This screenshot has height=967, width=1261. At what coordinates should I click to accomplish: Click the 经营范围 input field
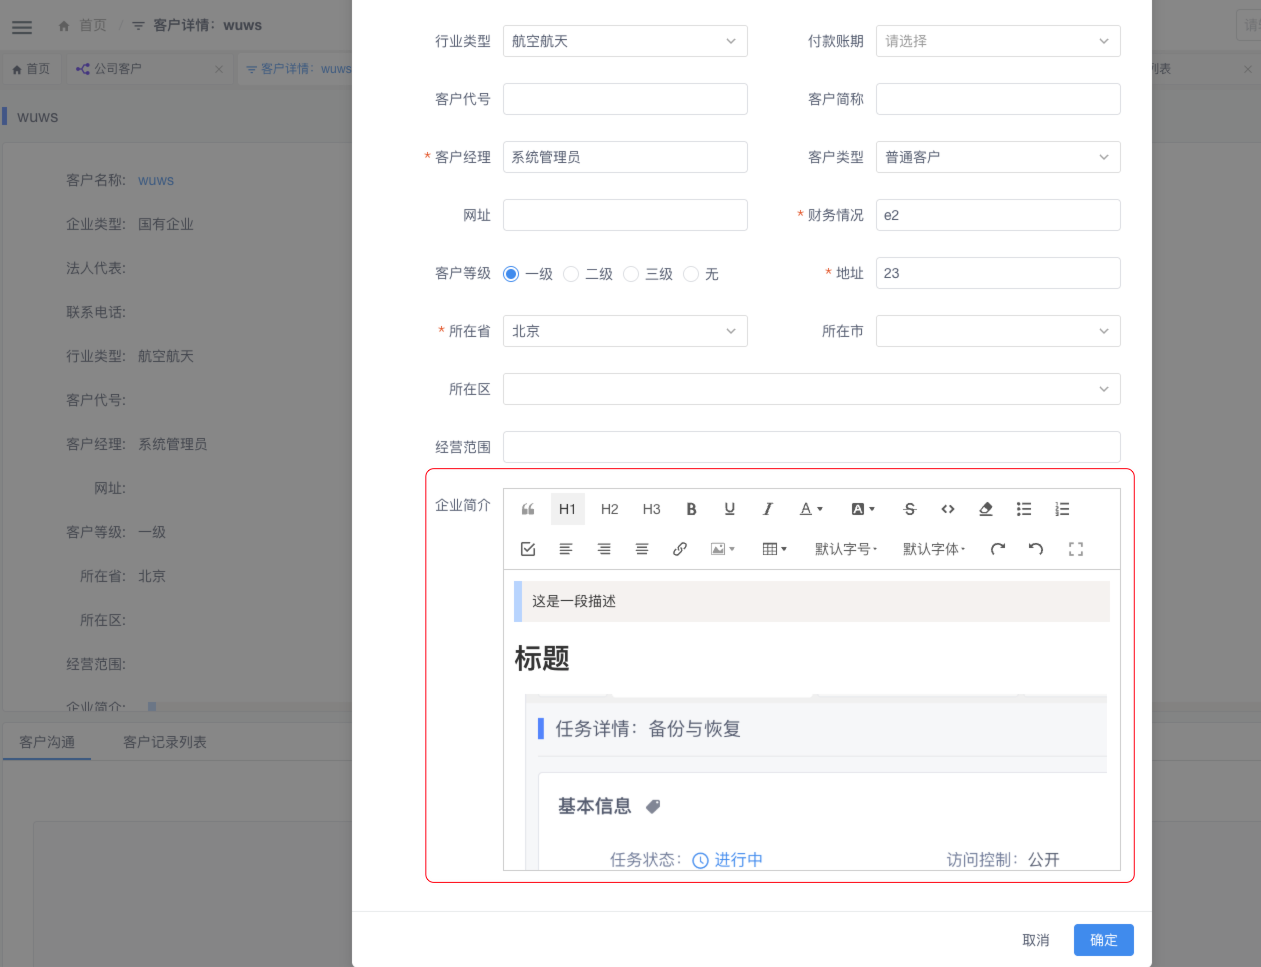(x=811, y=447)
